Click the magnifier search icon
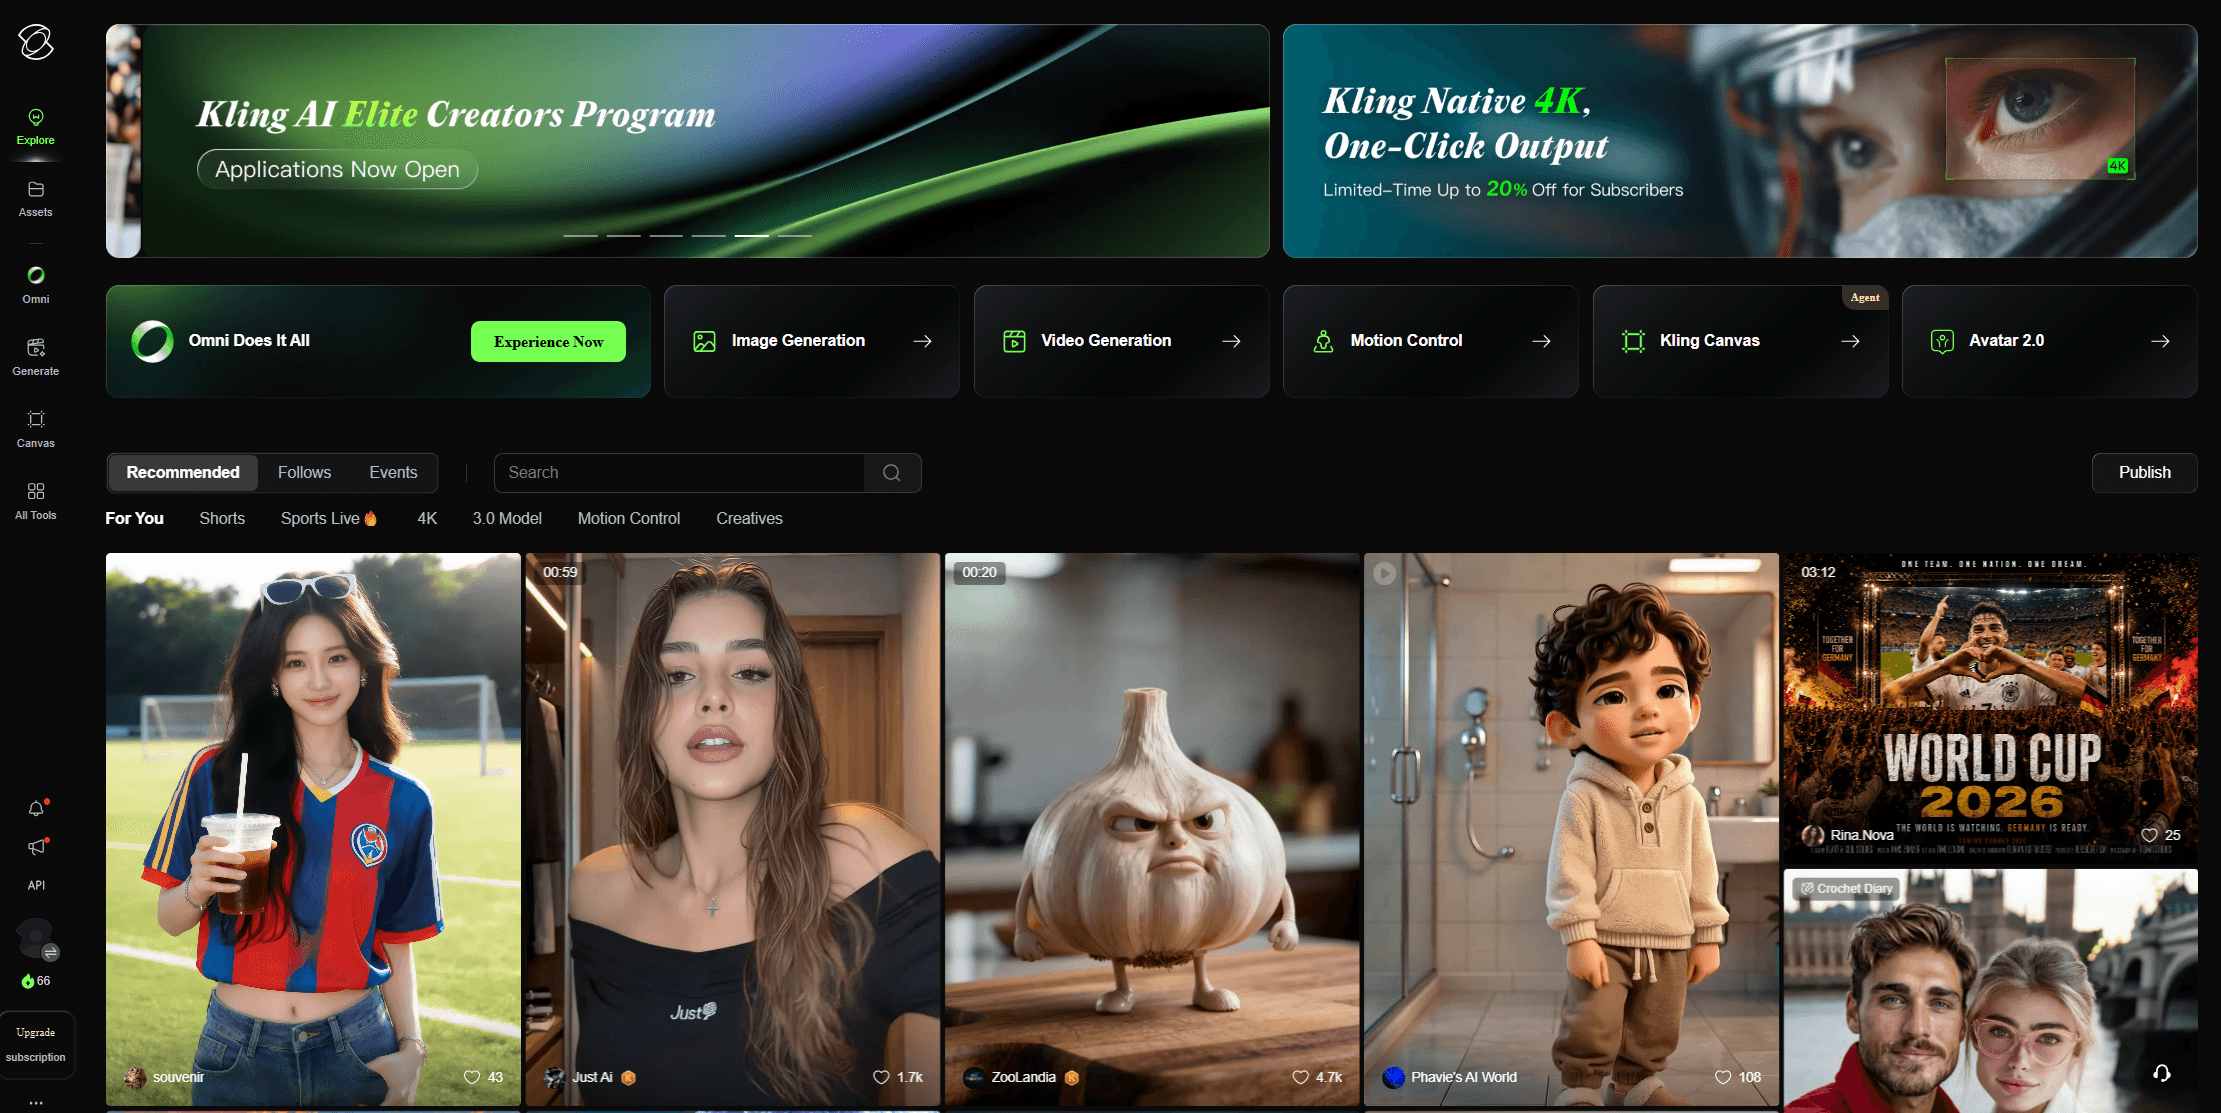 (892, 473)
